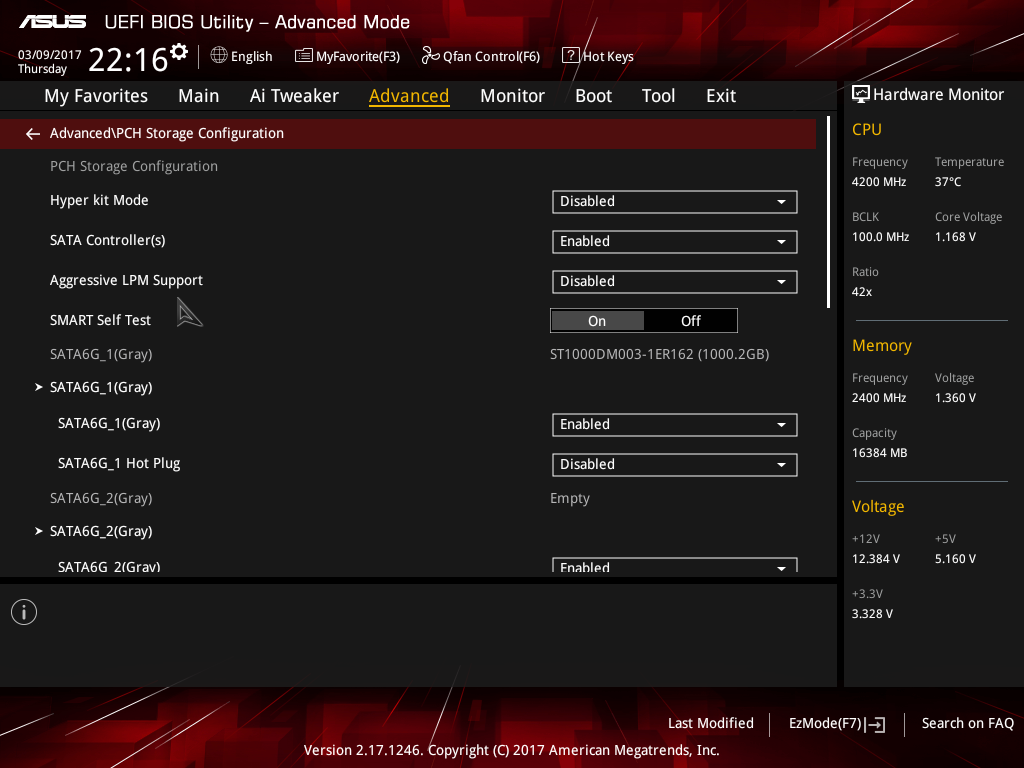
Task: Select the Aggressive LPM Support label
Action: (x=126, y=280)
